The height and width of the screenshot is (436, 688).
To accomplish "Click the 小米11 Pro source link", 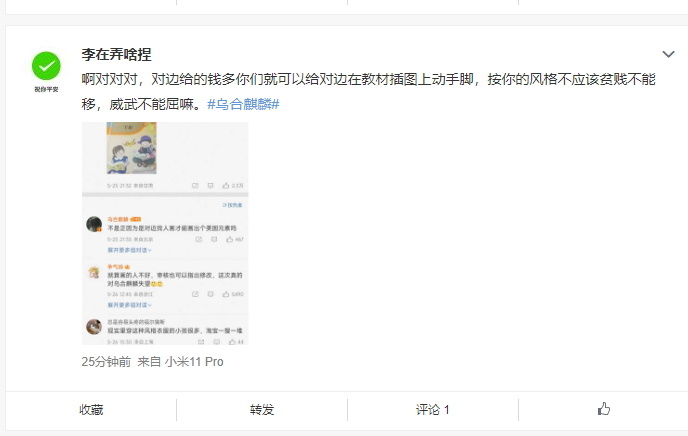I will [194, 362].
